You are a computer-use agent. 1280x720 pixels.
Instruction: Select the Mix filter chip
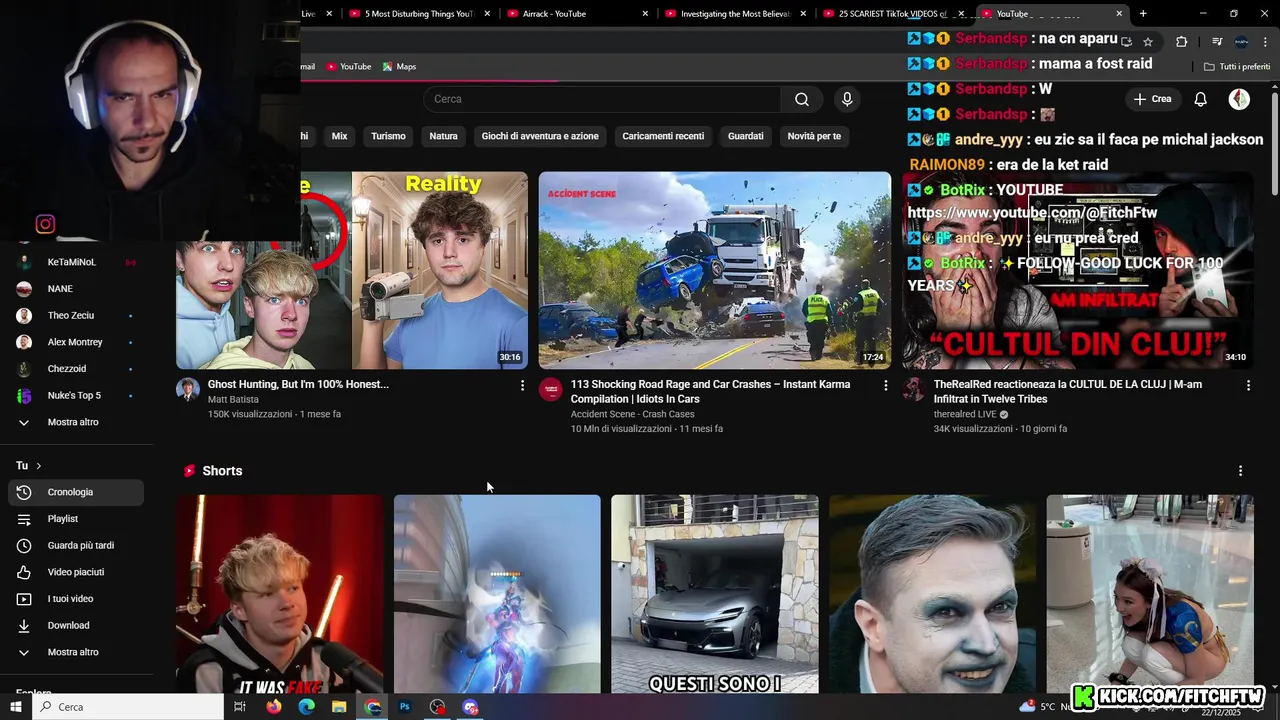340,136
